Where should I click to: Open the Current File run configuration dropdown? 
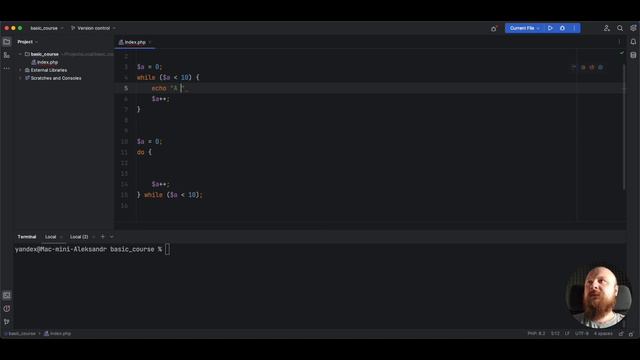click(x=524, y=28)
